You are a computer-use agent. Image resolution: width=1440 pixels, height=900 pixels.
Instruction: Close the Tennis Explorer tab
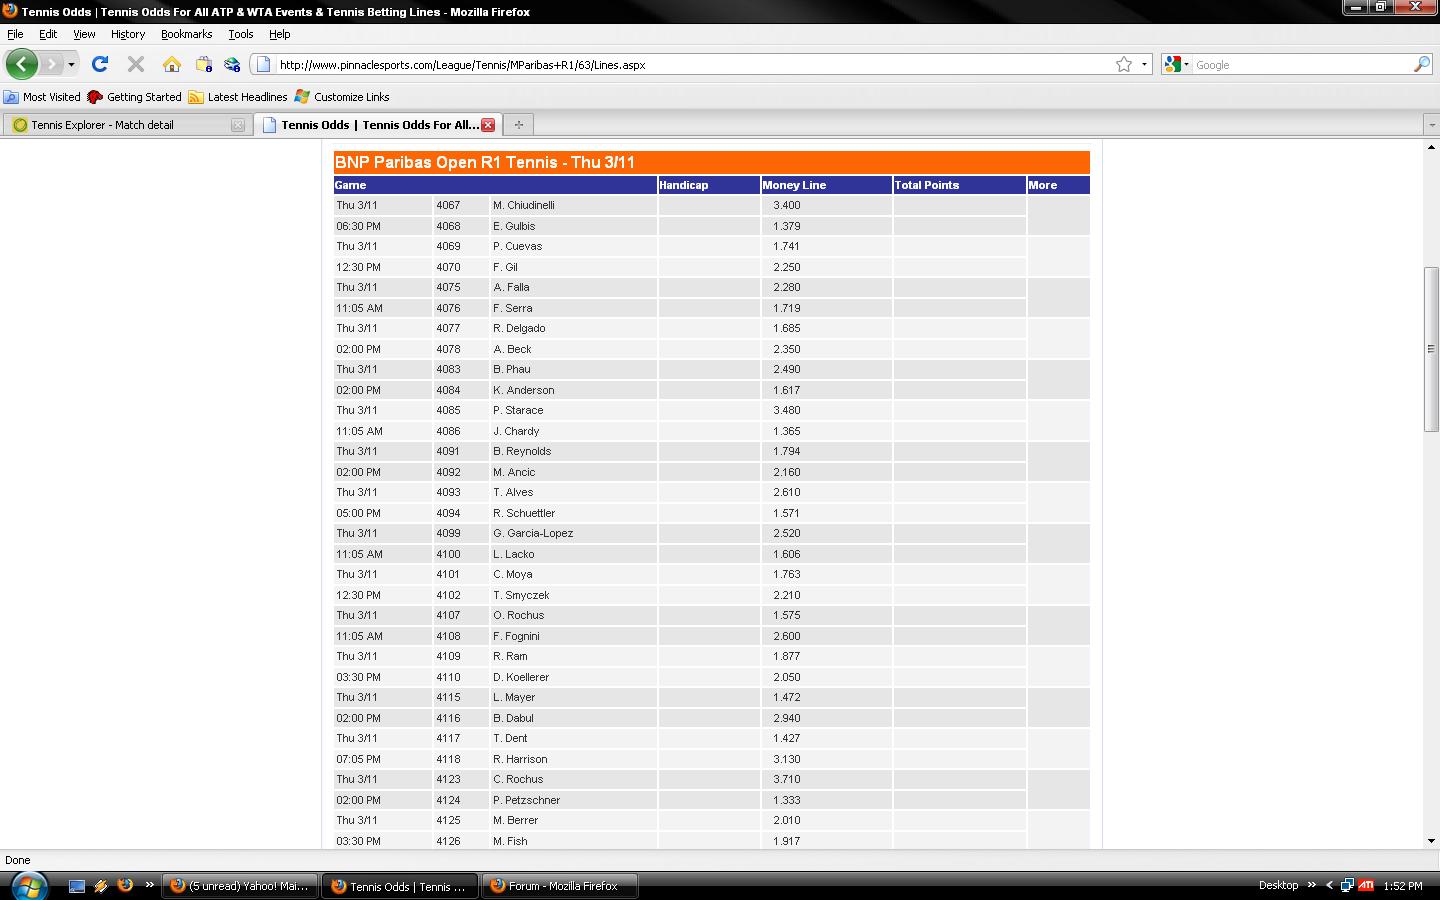pos(237,125)
